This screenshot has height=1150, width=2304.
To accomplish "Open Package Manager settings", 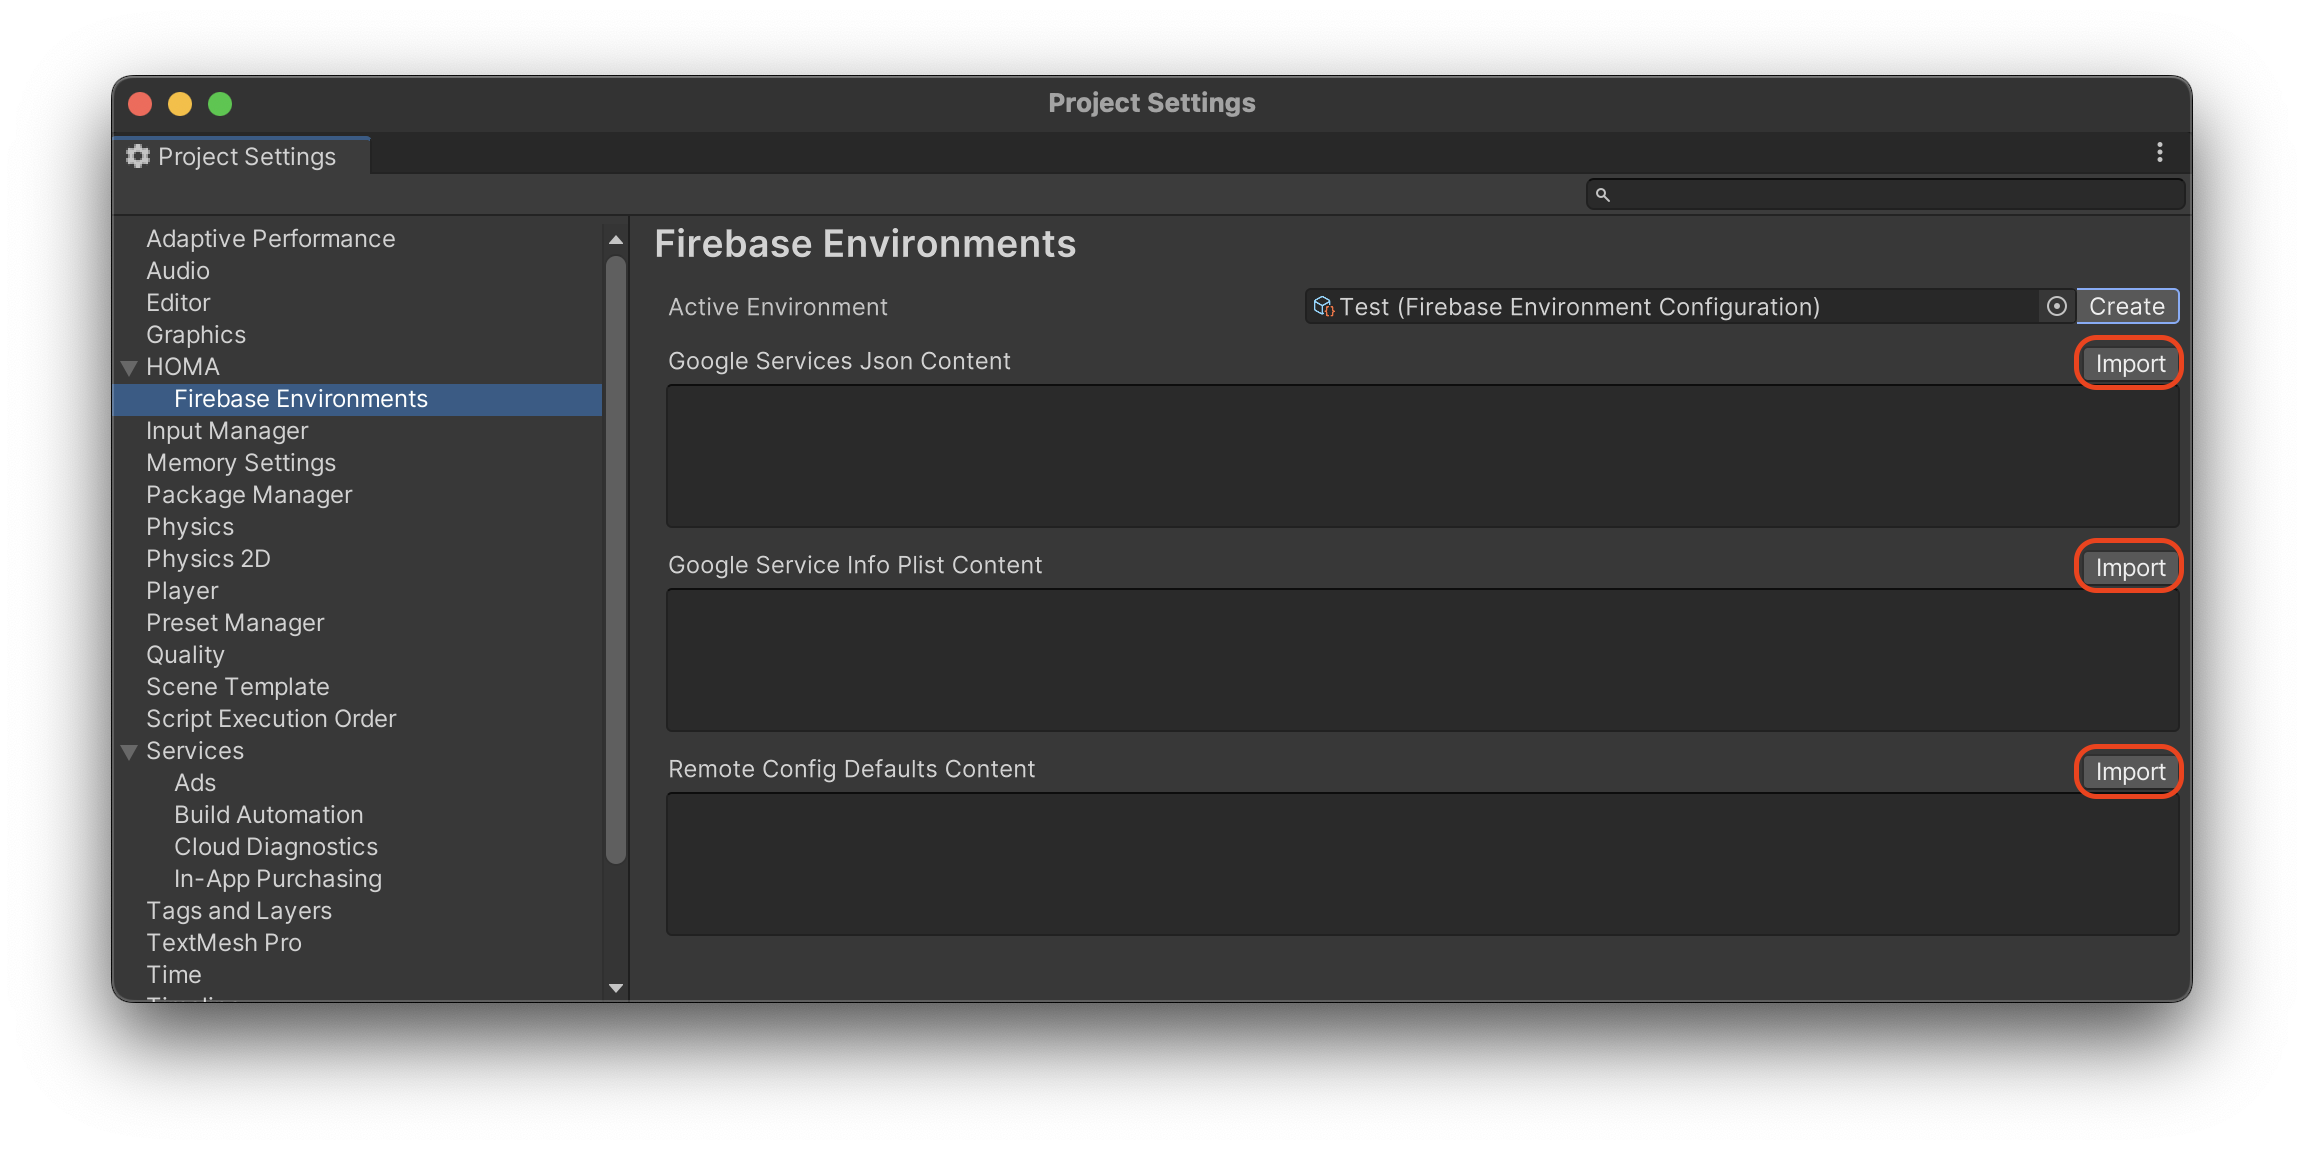I will point(249,494).
